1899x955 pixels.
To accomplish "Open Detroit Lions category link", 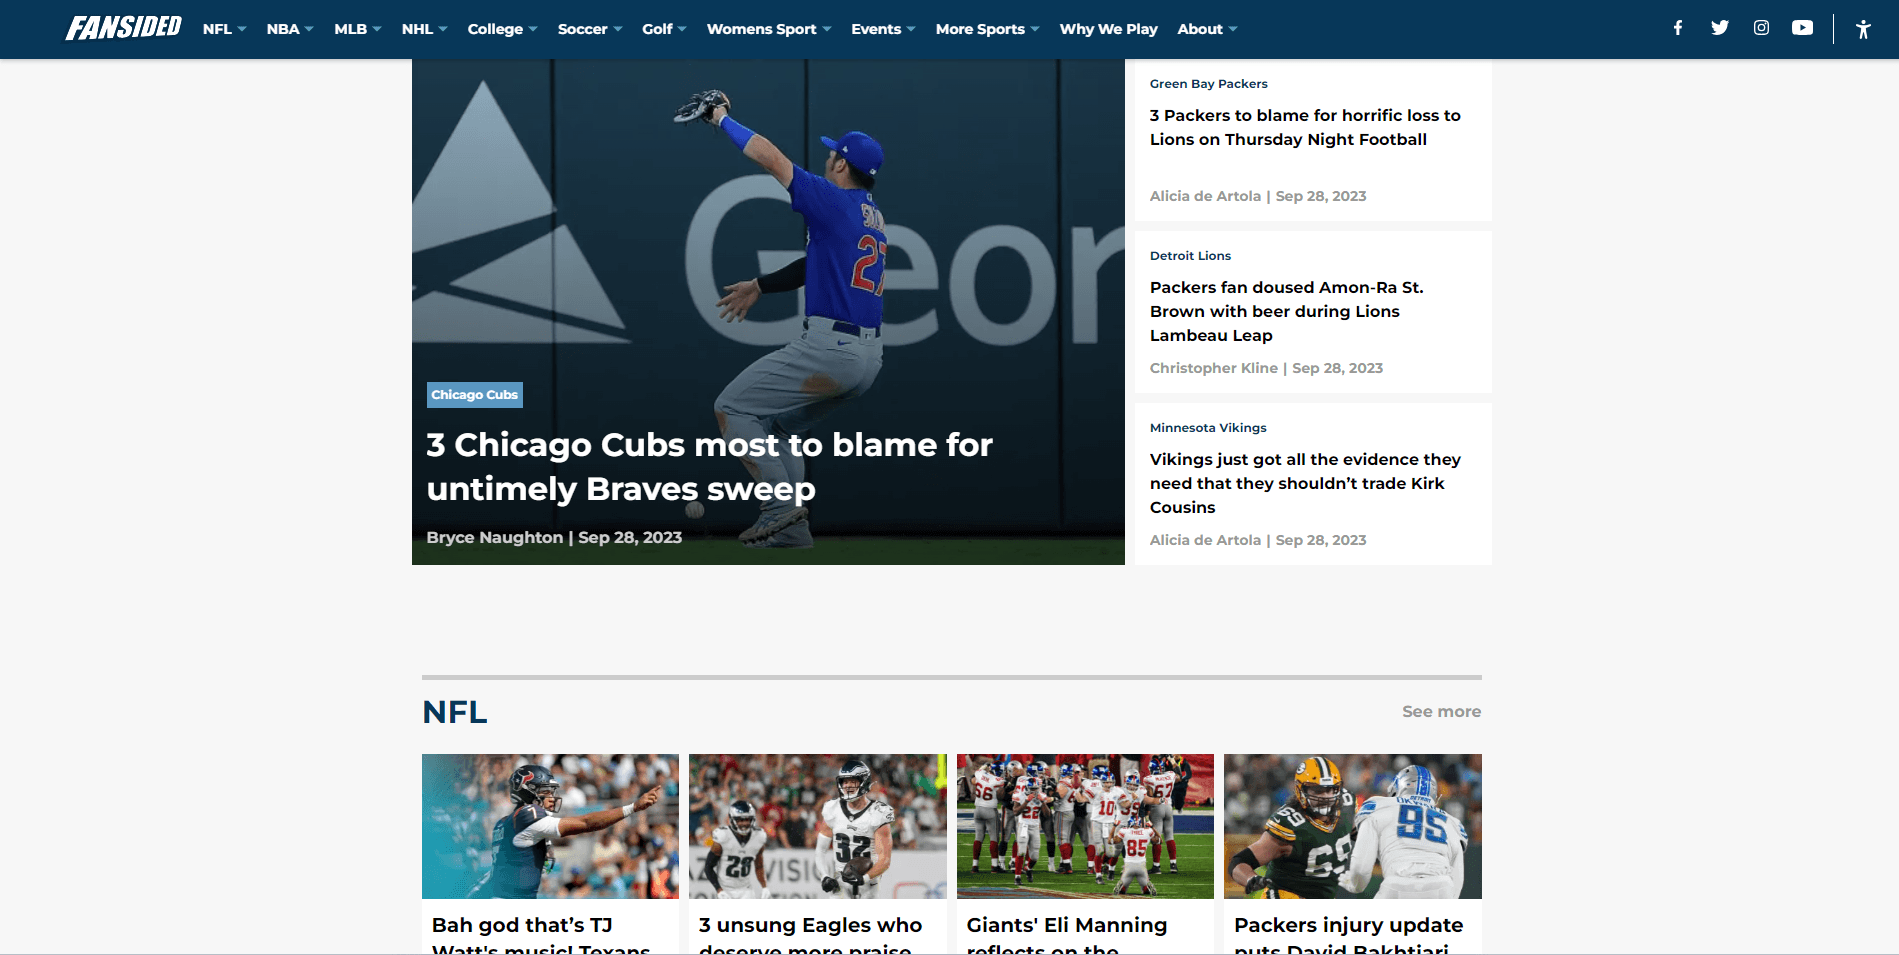I will (1190, 256).
